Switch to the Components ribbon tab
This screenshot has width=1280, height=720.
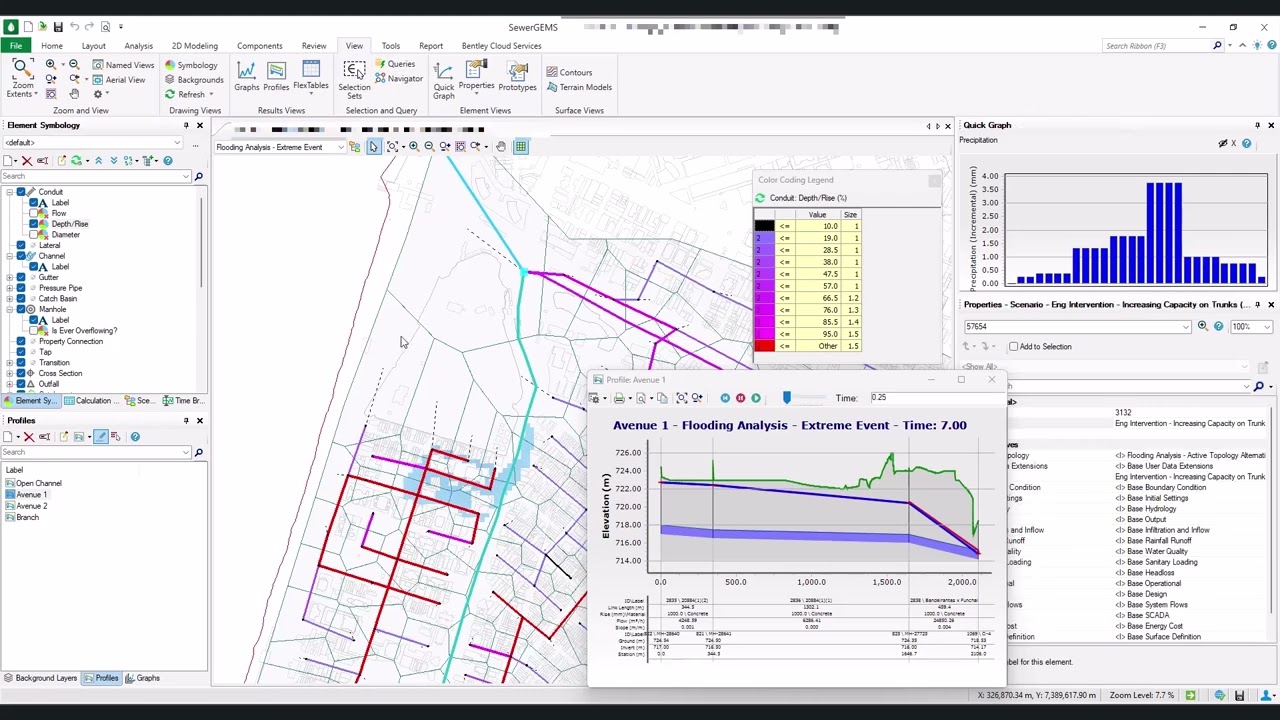[x=259, y=46]
